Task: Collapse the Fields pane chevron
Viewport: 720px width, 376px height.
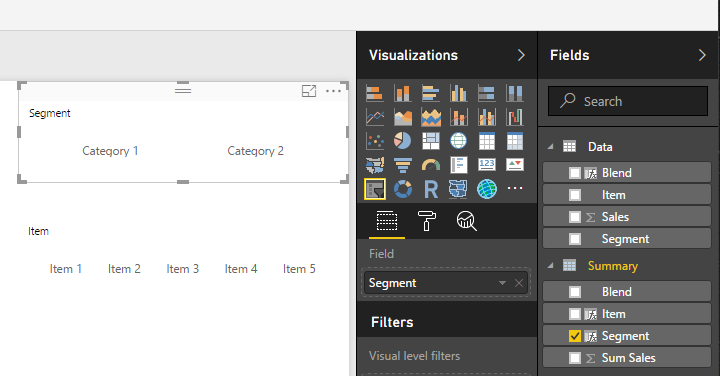Action: pyautogui.click(x=702, y=56)
